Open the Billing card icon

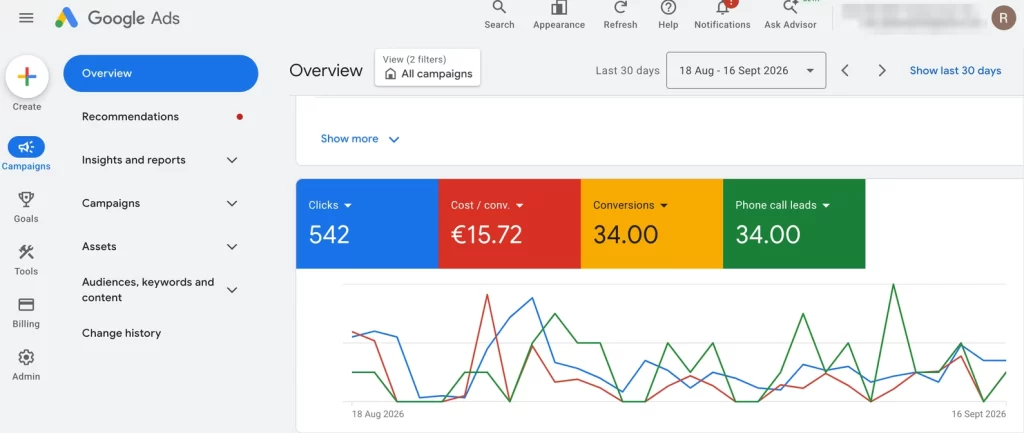(x=26, y=304)
